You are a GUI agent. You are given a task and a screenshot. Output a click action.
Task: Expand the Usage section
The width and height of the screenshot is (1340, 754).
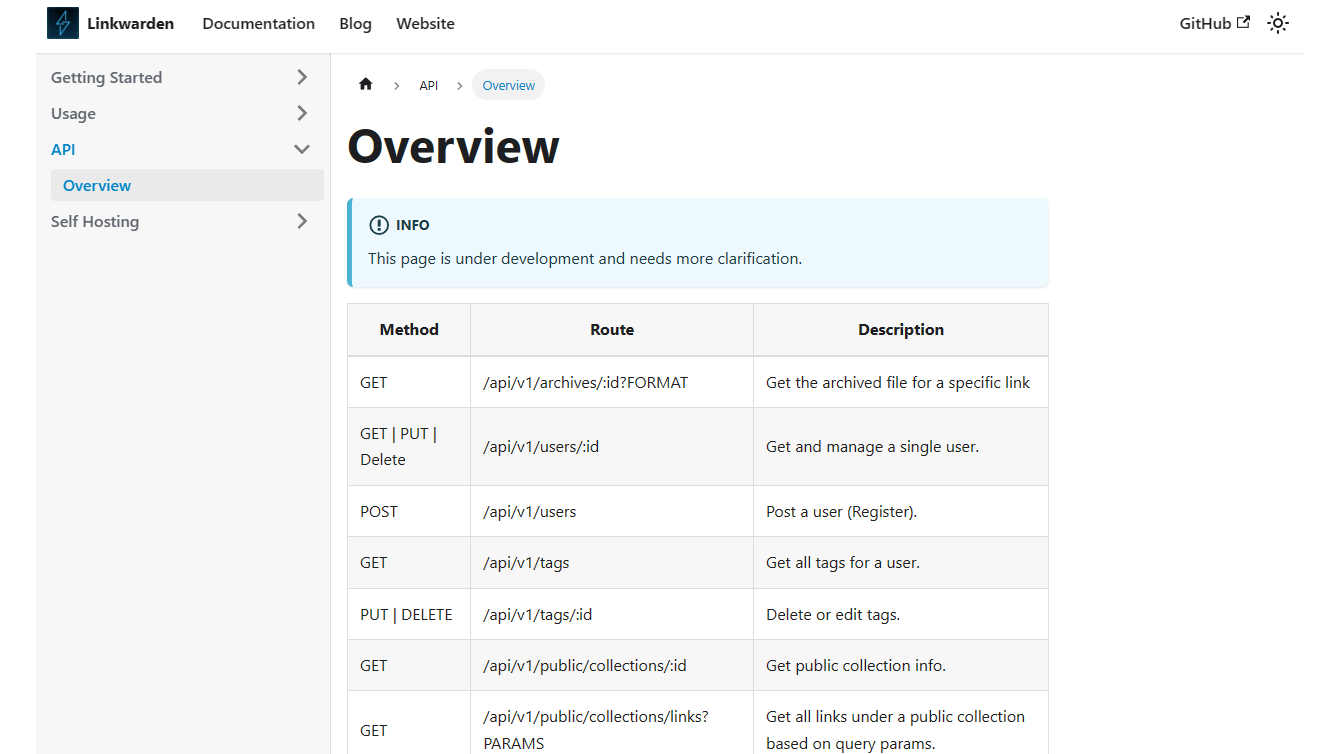pos(302,113)
